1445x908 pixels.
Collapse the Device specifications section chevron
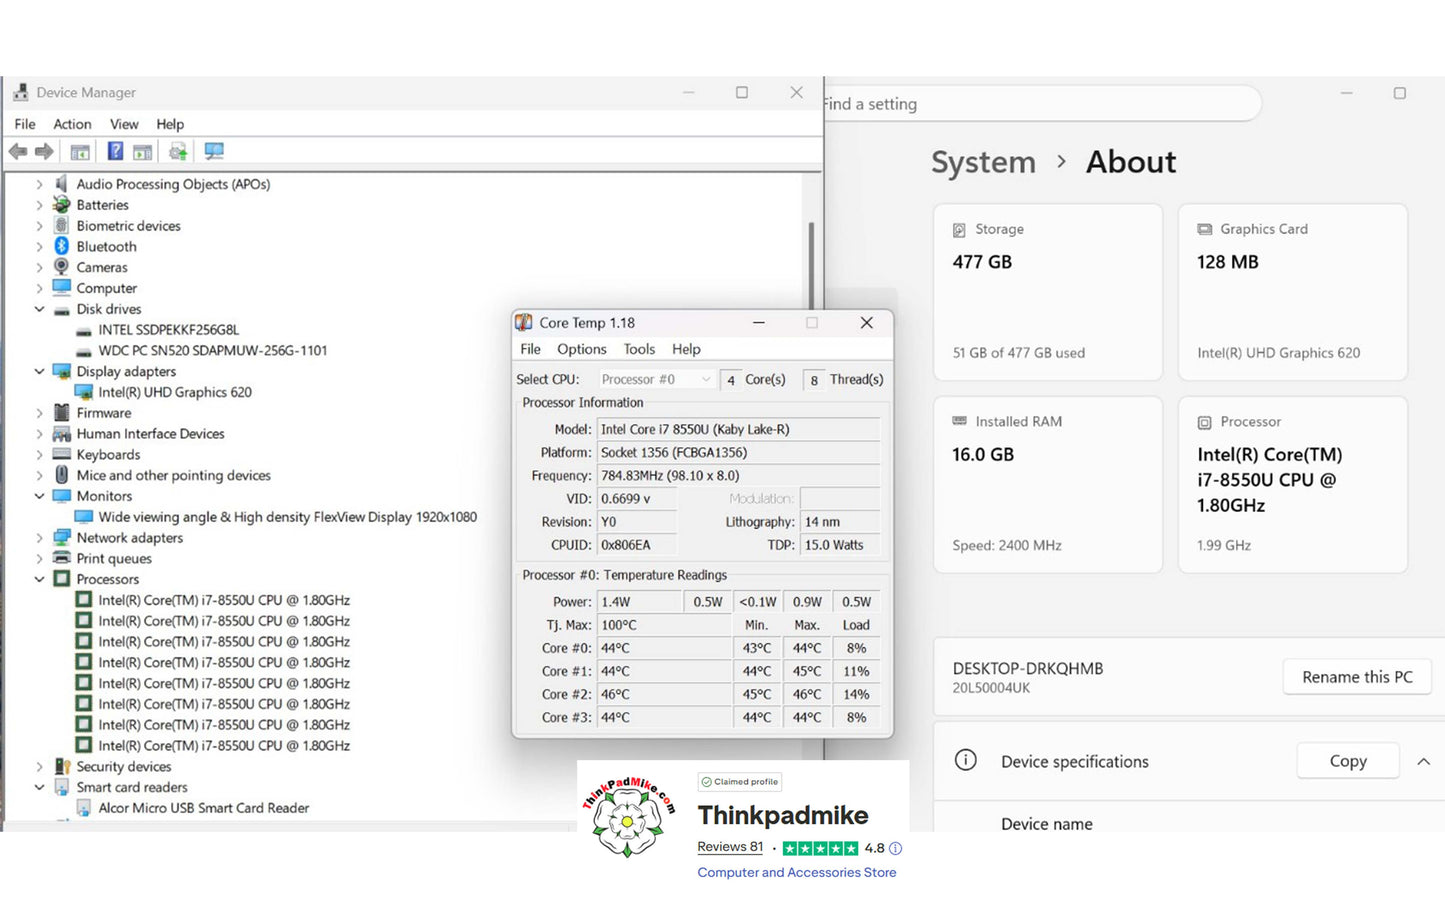1423,761
